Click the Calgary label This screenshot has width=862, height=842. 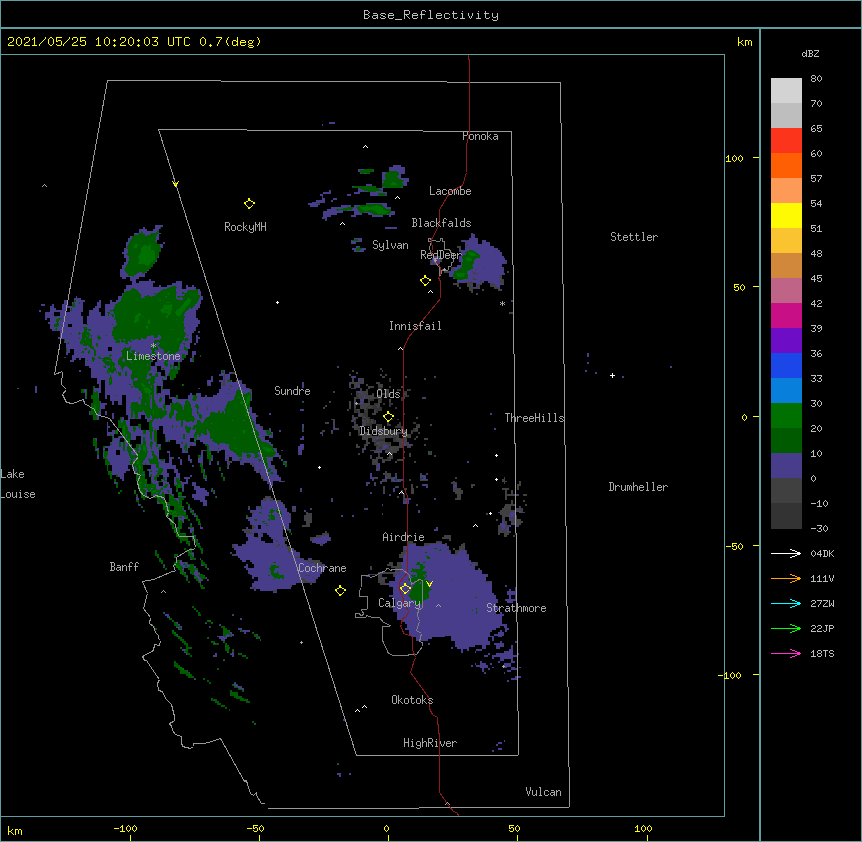coord(399,603)
